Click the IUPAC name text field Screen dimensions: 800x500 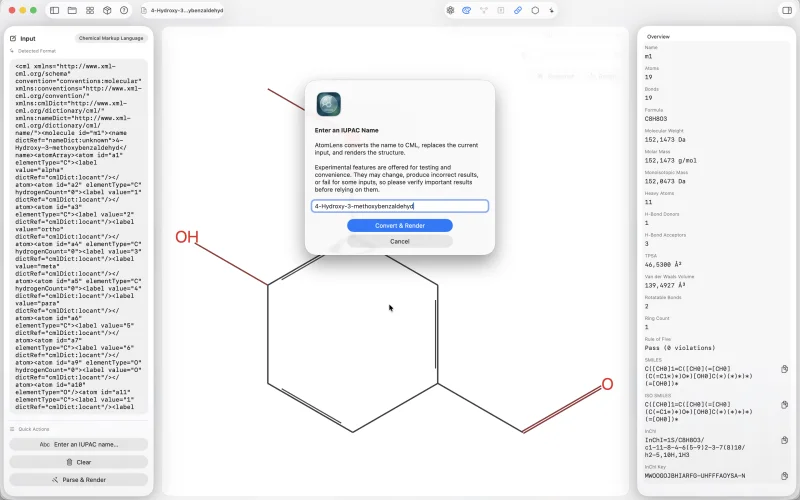pyautogui.click(x=399, y=206)
